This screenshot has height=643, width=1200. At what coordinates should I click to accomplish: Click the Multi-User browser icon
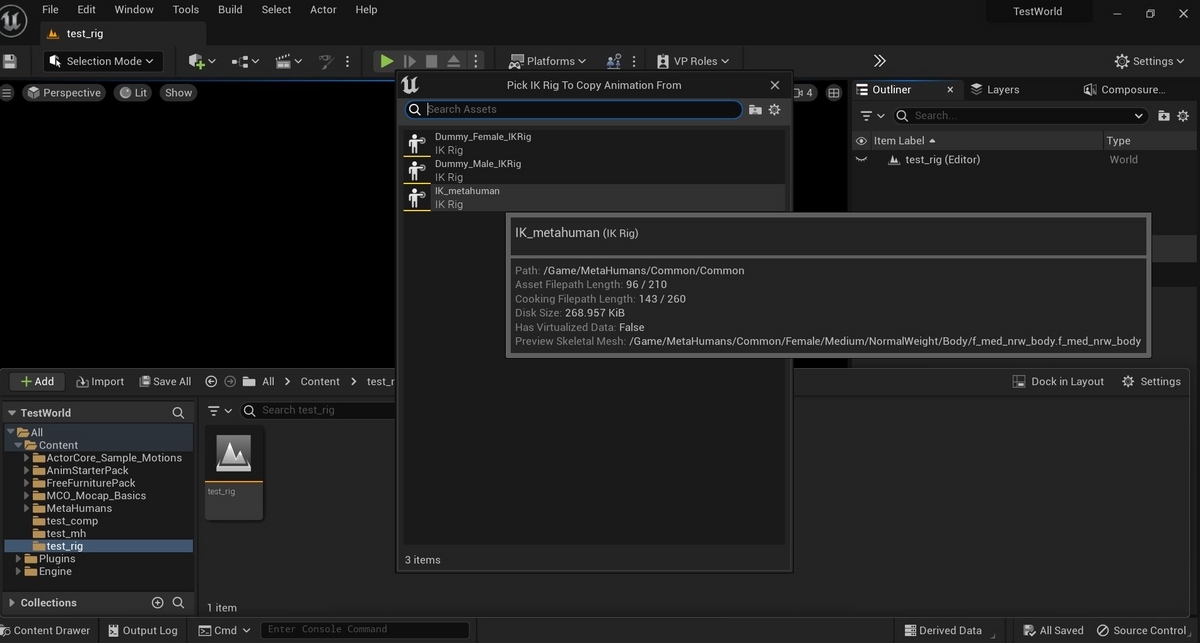click(614, 61)
